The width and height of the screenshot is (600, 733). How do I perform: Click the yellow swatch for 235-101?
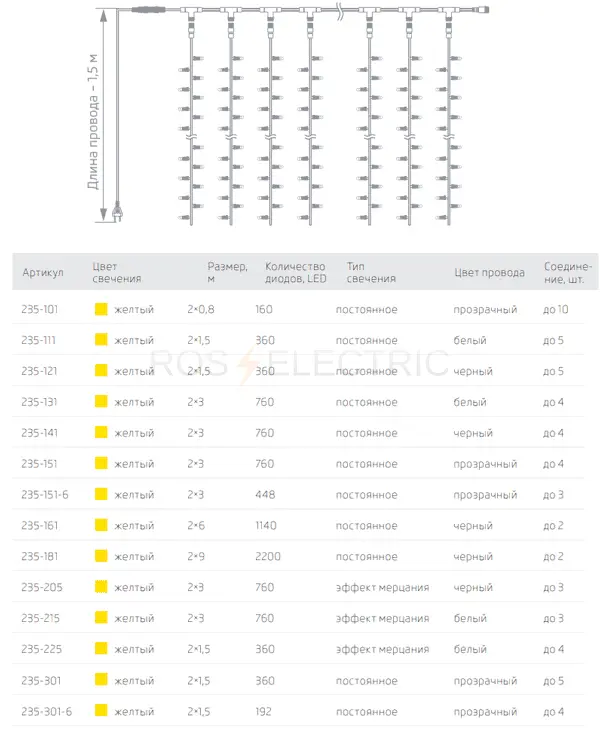pos(101,309)
